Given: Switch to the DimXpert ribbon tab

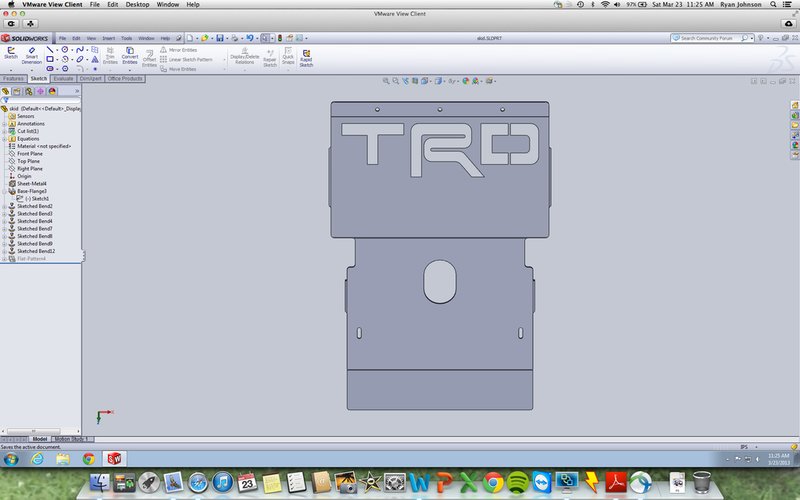Looking at the screenshot, I should 91,79.
